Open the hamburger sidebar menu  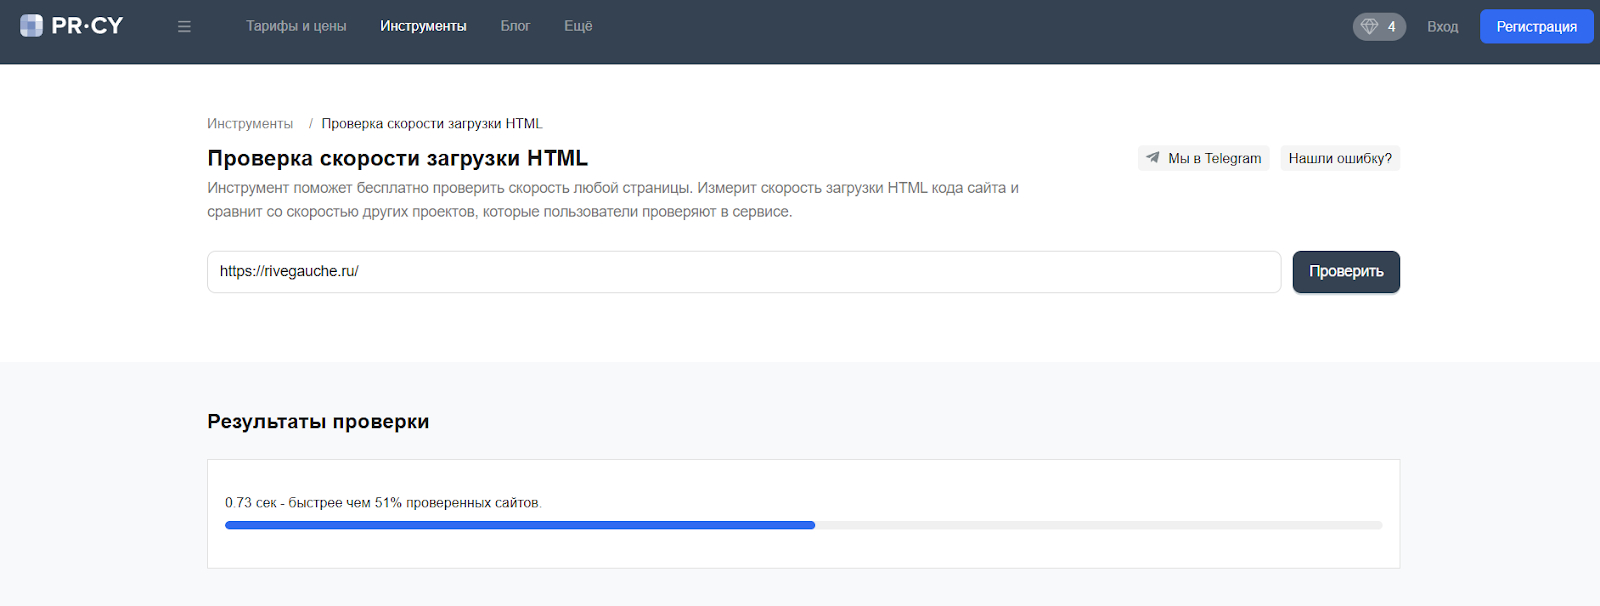[184, 27]
